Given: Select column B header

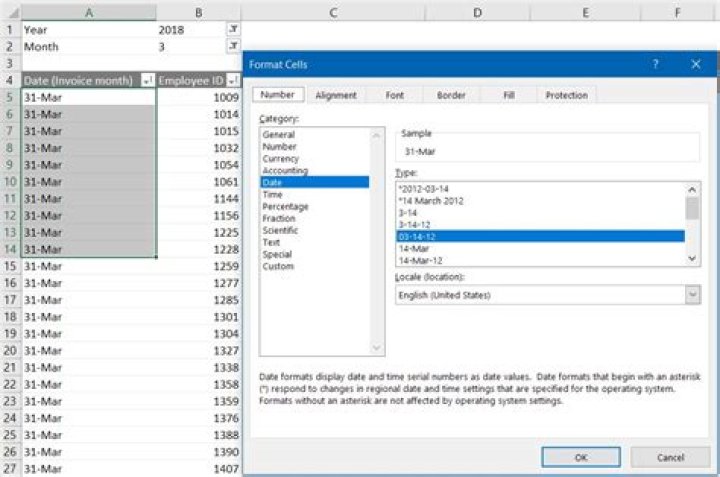Looking at the screenshot, I should tap(198, 12).
